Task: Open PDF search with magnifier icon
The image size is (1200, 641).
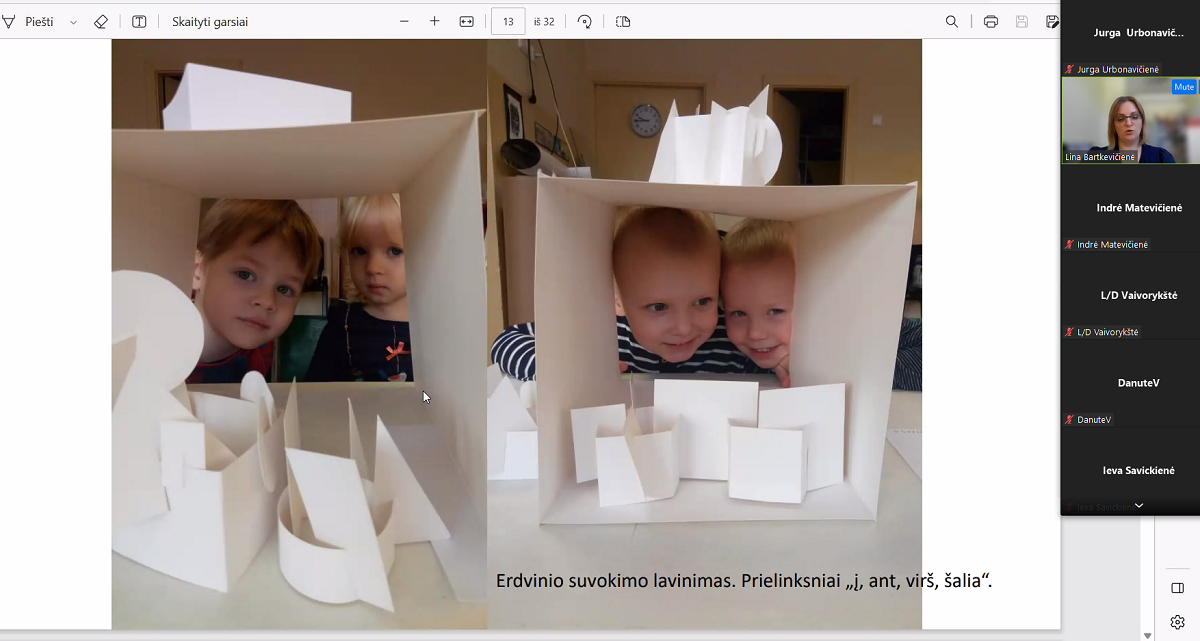Action: click(952, 21)
